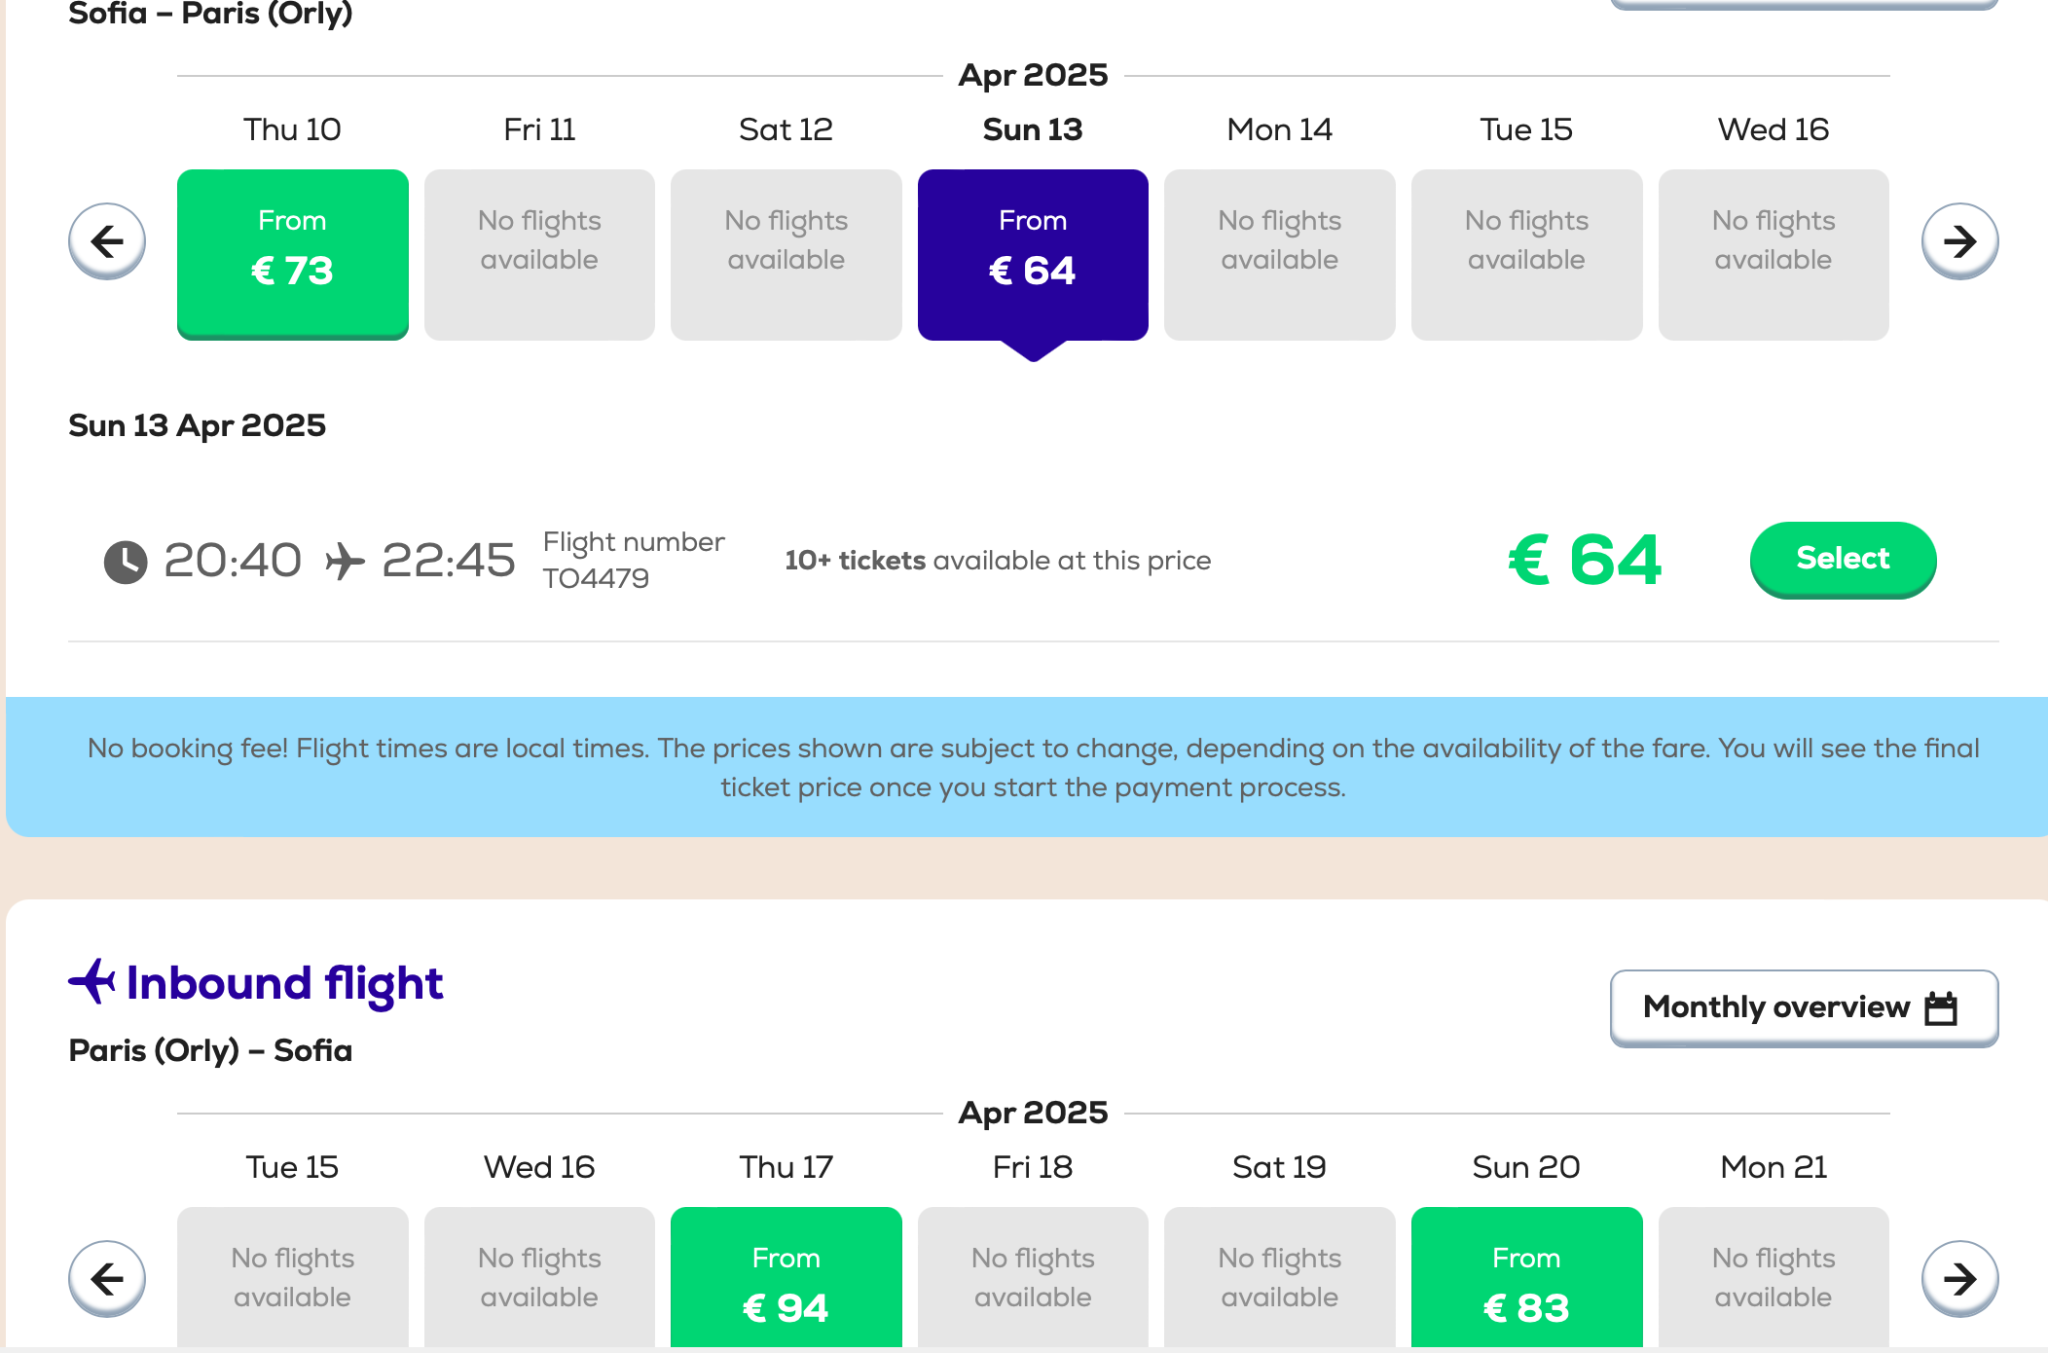The image size is (2048, 1353).
Task: Choose Sun 20 inbound fare €83
Action: tap(1526, 1282)
